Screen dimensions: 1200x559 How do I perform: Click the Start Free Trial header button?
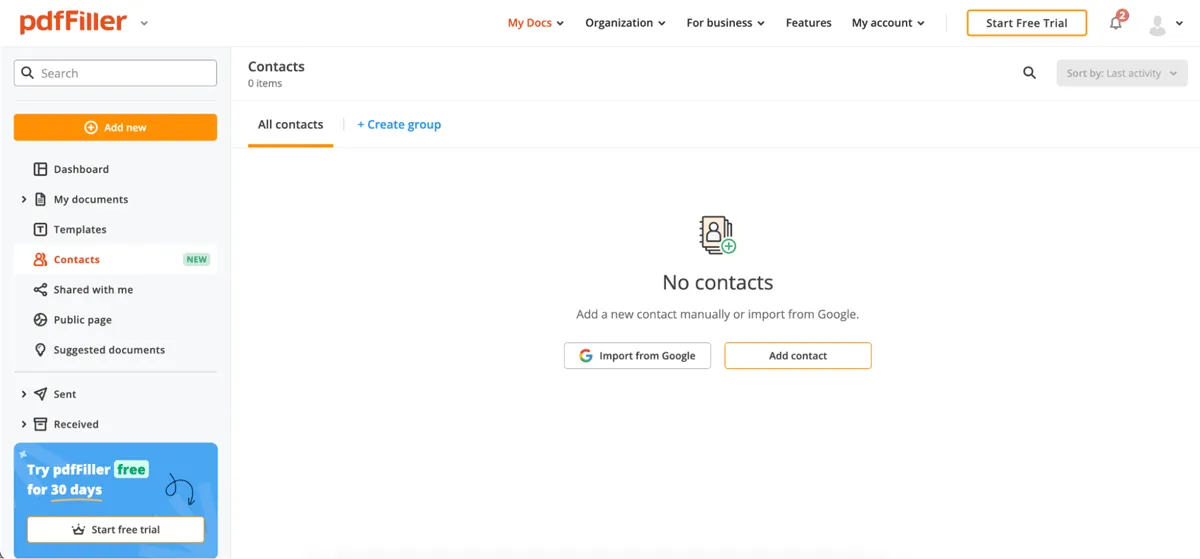pyautogui.click(x=1027, y=23)
